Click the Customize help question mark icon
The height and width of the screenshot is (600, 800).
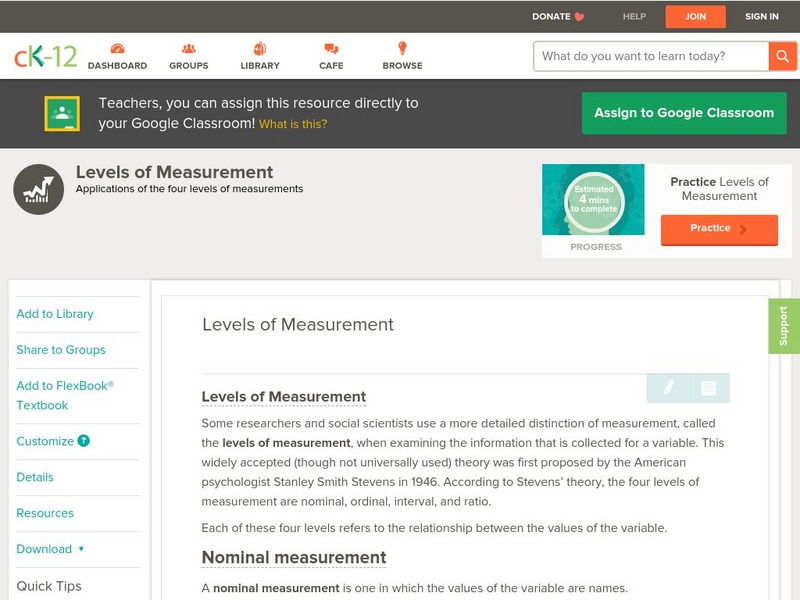click(84, 441)
